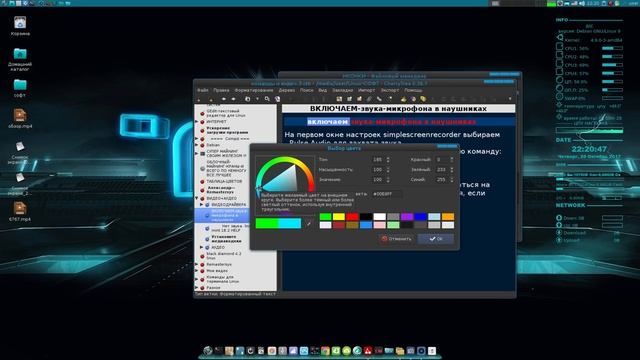Open the Вид menu

coord(322,90)
